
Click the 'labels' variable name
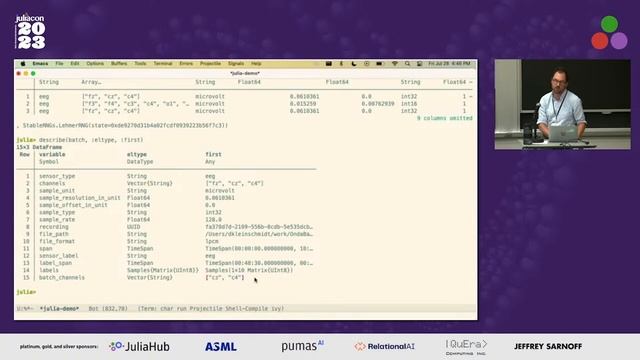pos(49,270)
